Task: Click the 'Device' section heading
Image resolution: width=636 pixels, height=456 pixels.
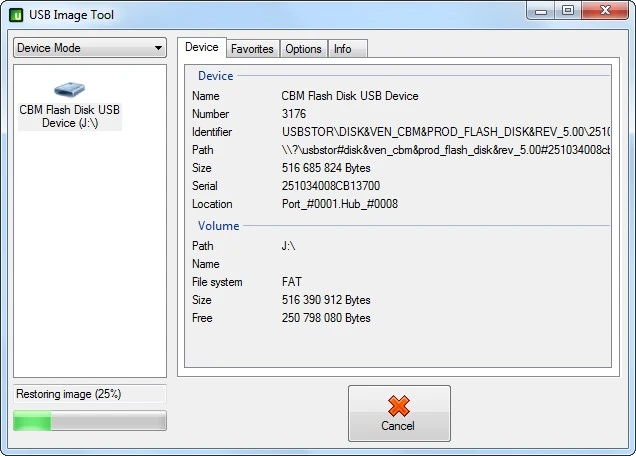Action: tap(215, 76)
